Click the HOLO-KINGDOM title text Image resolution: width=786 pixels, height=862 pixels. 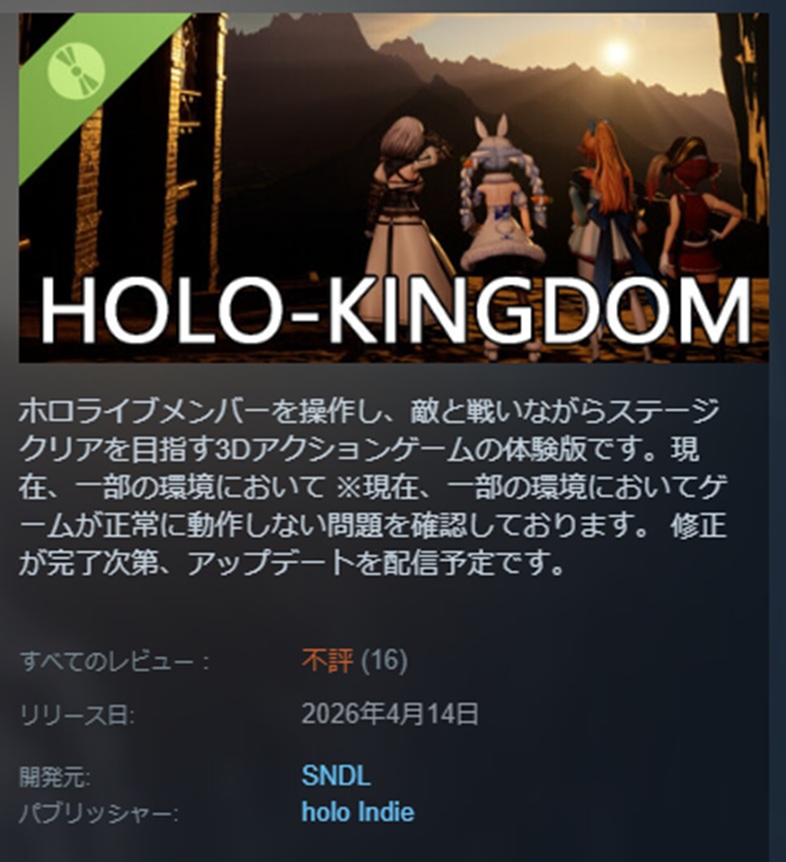[395, 311]
